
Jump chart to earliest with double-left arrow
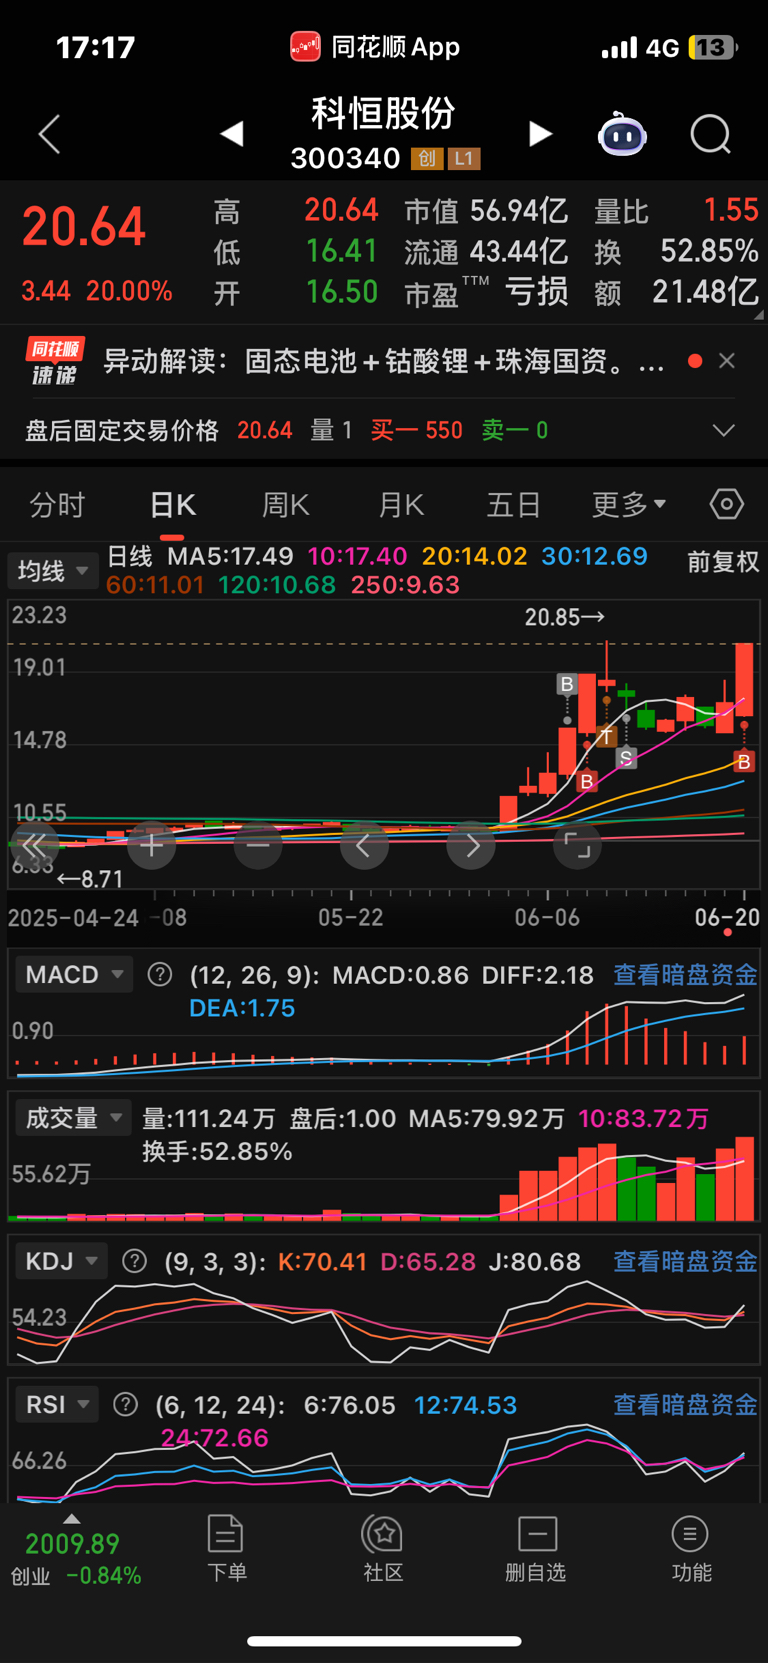35,845
